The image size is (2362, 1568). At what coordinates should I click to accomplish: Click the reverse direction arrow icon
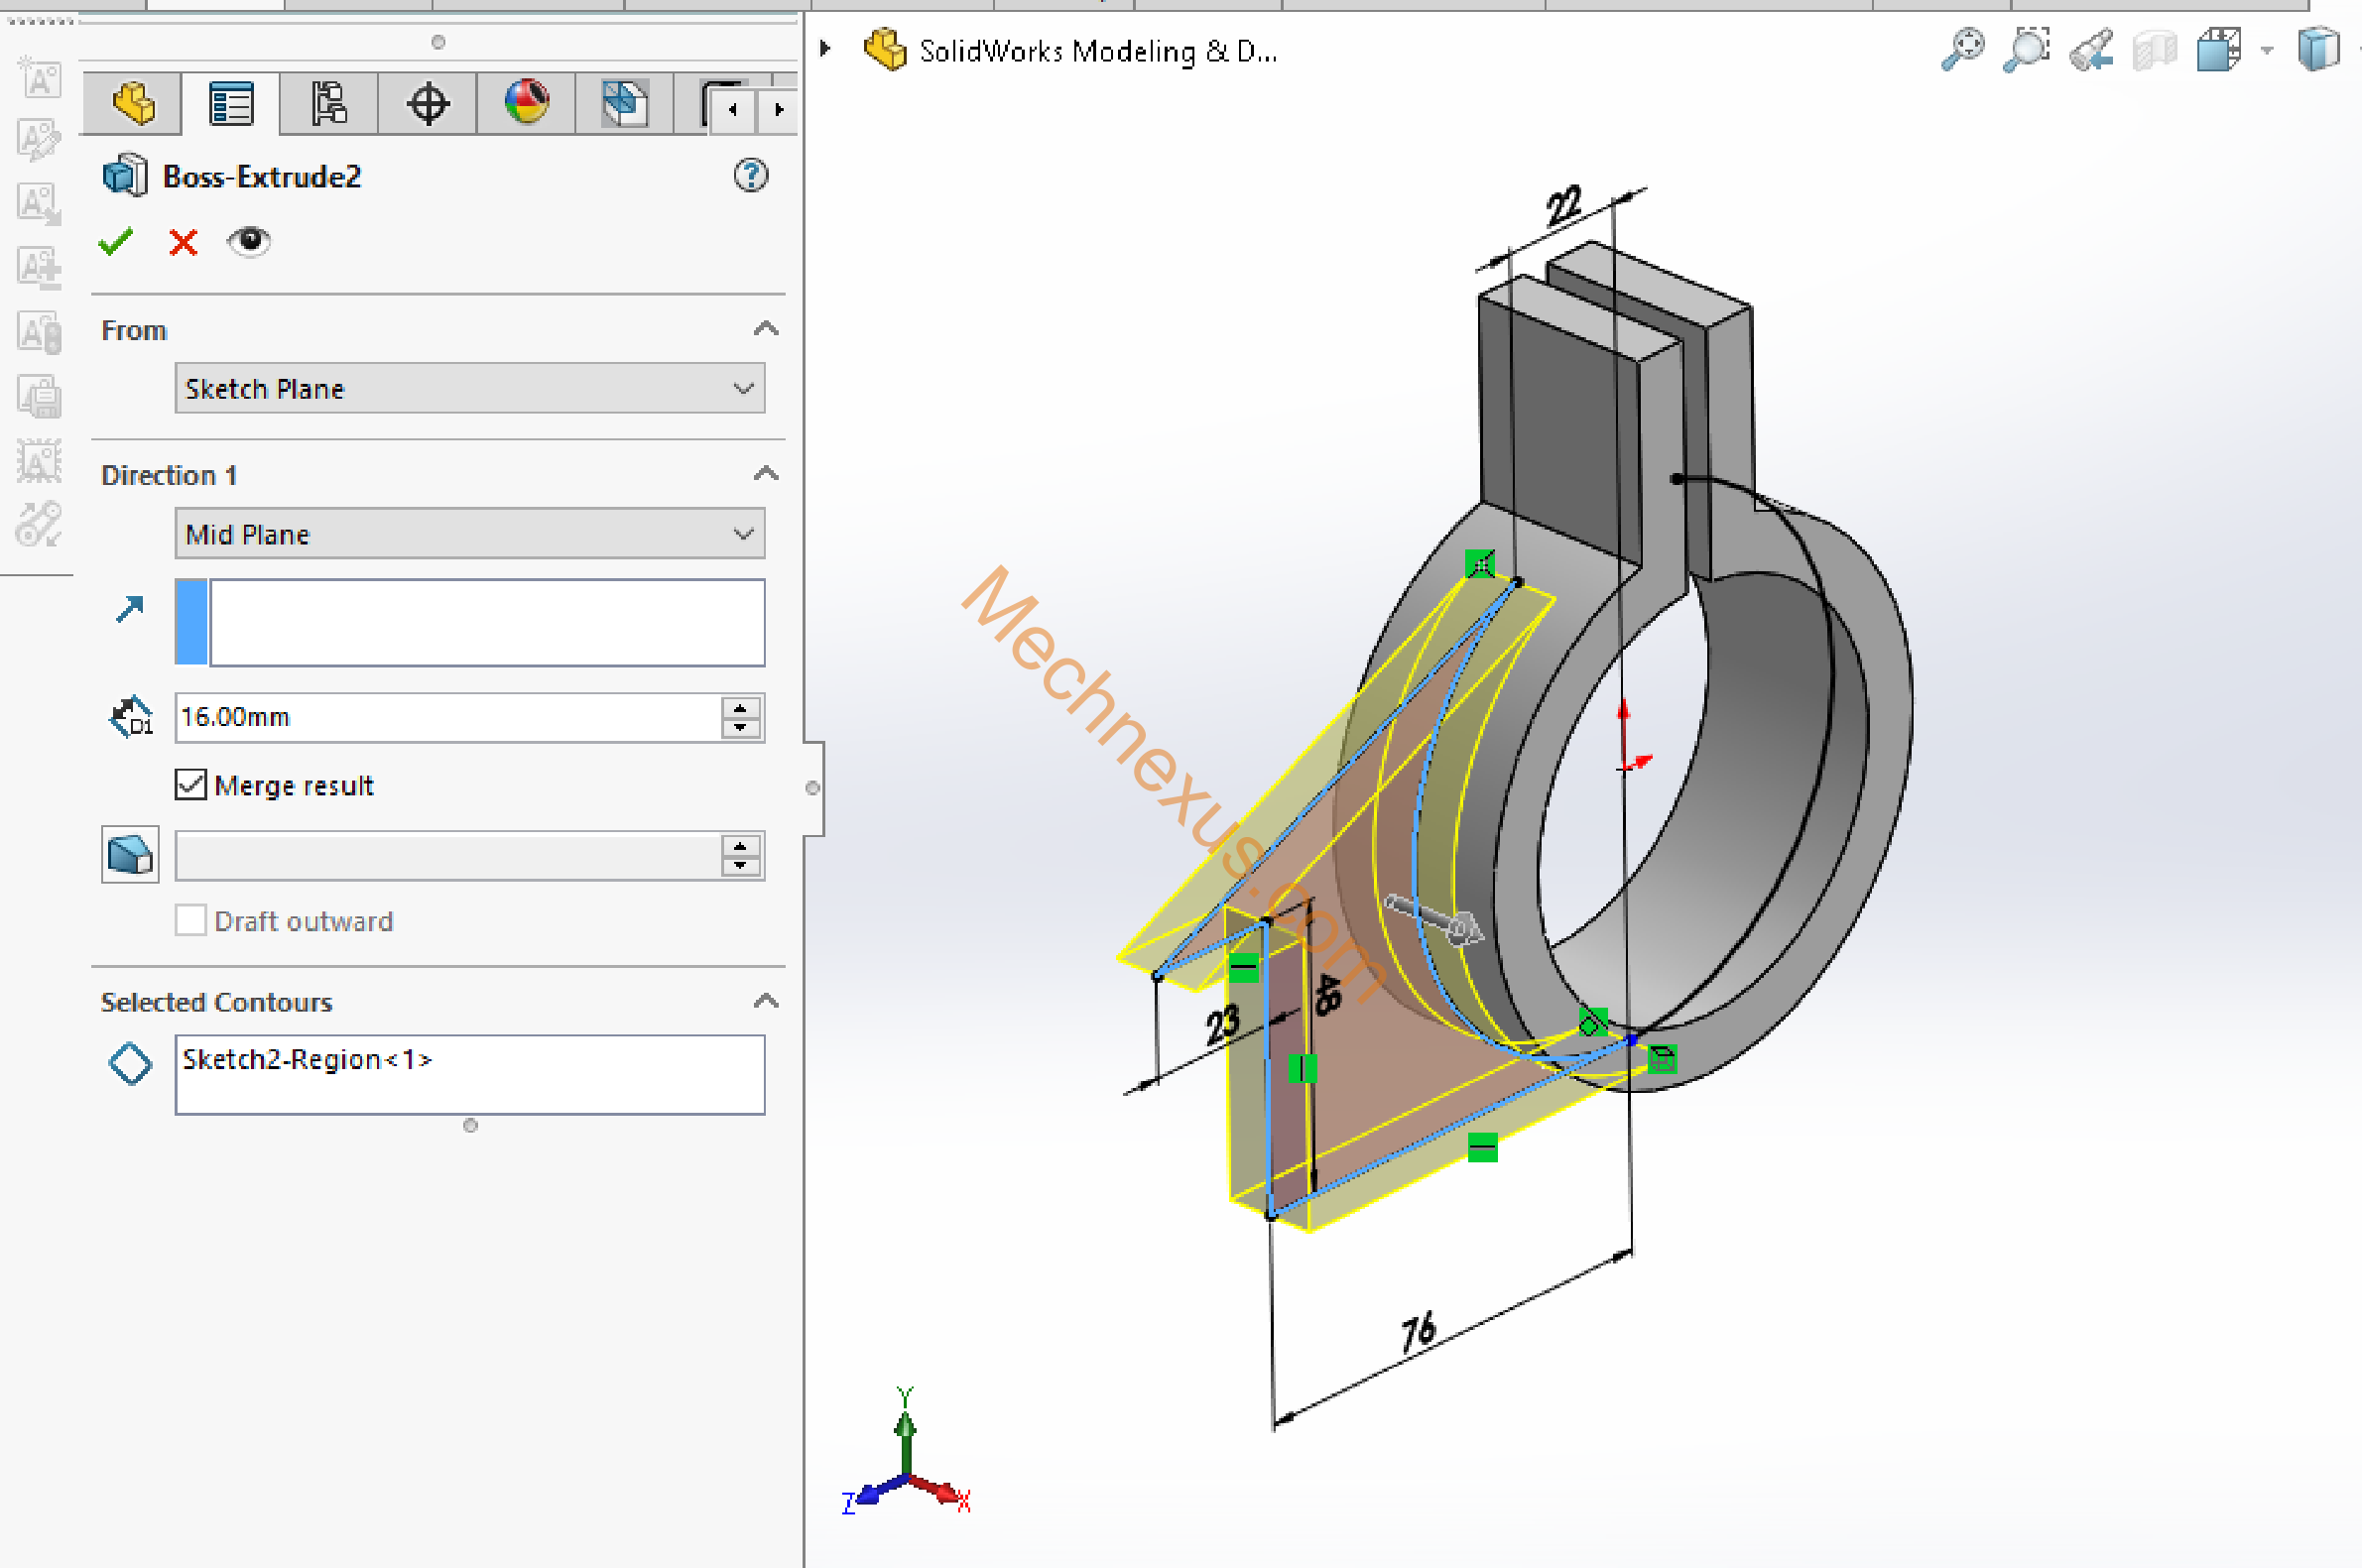coord(130,609)
